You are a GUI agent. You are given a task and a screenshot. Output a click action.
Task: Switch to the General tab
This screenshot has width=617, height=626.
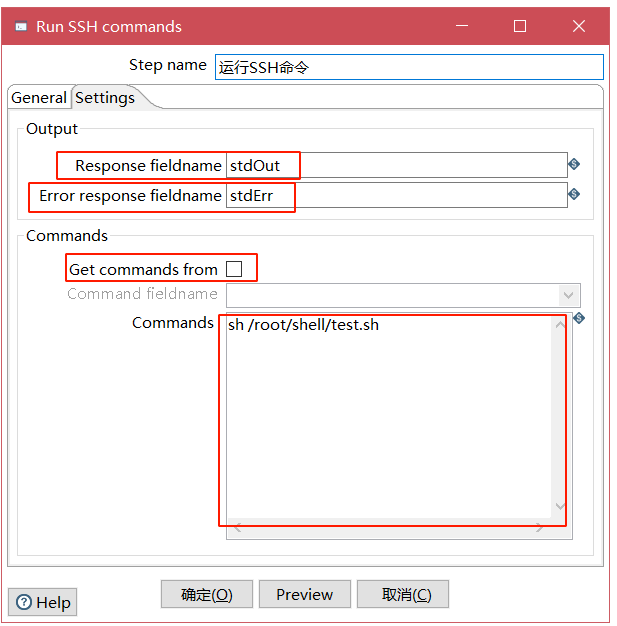point(39,98)
